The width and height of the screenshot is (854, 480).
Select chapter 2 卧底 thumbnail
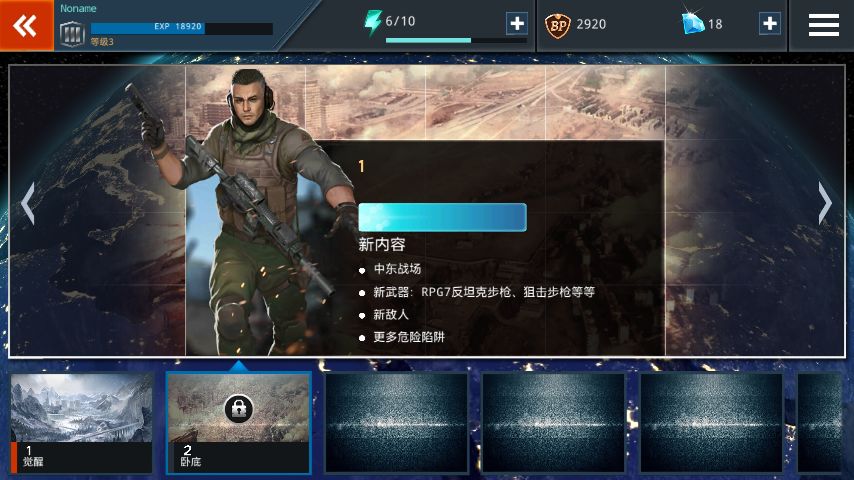(x=239, y=423)
